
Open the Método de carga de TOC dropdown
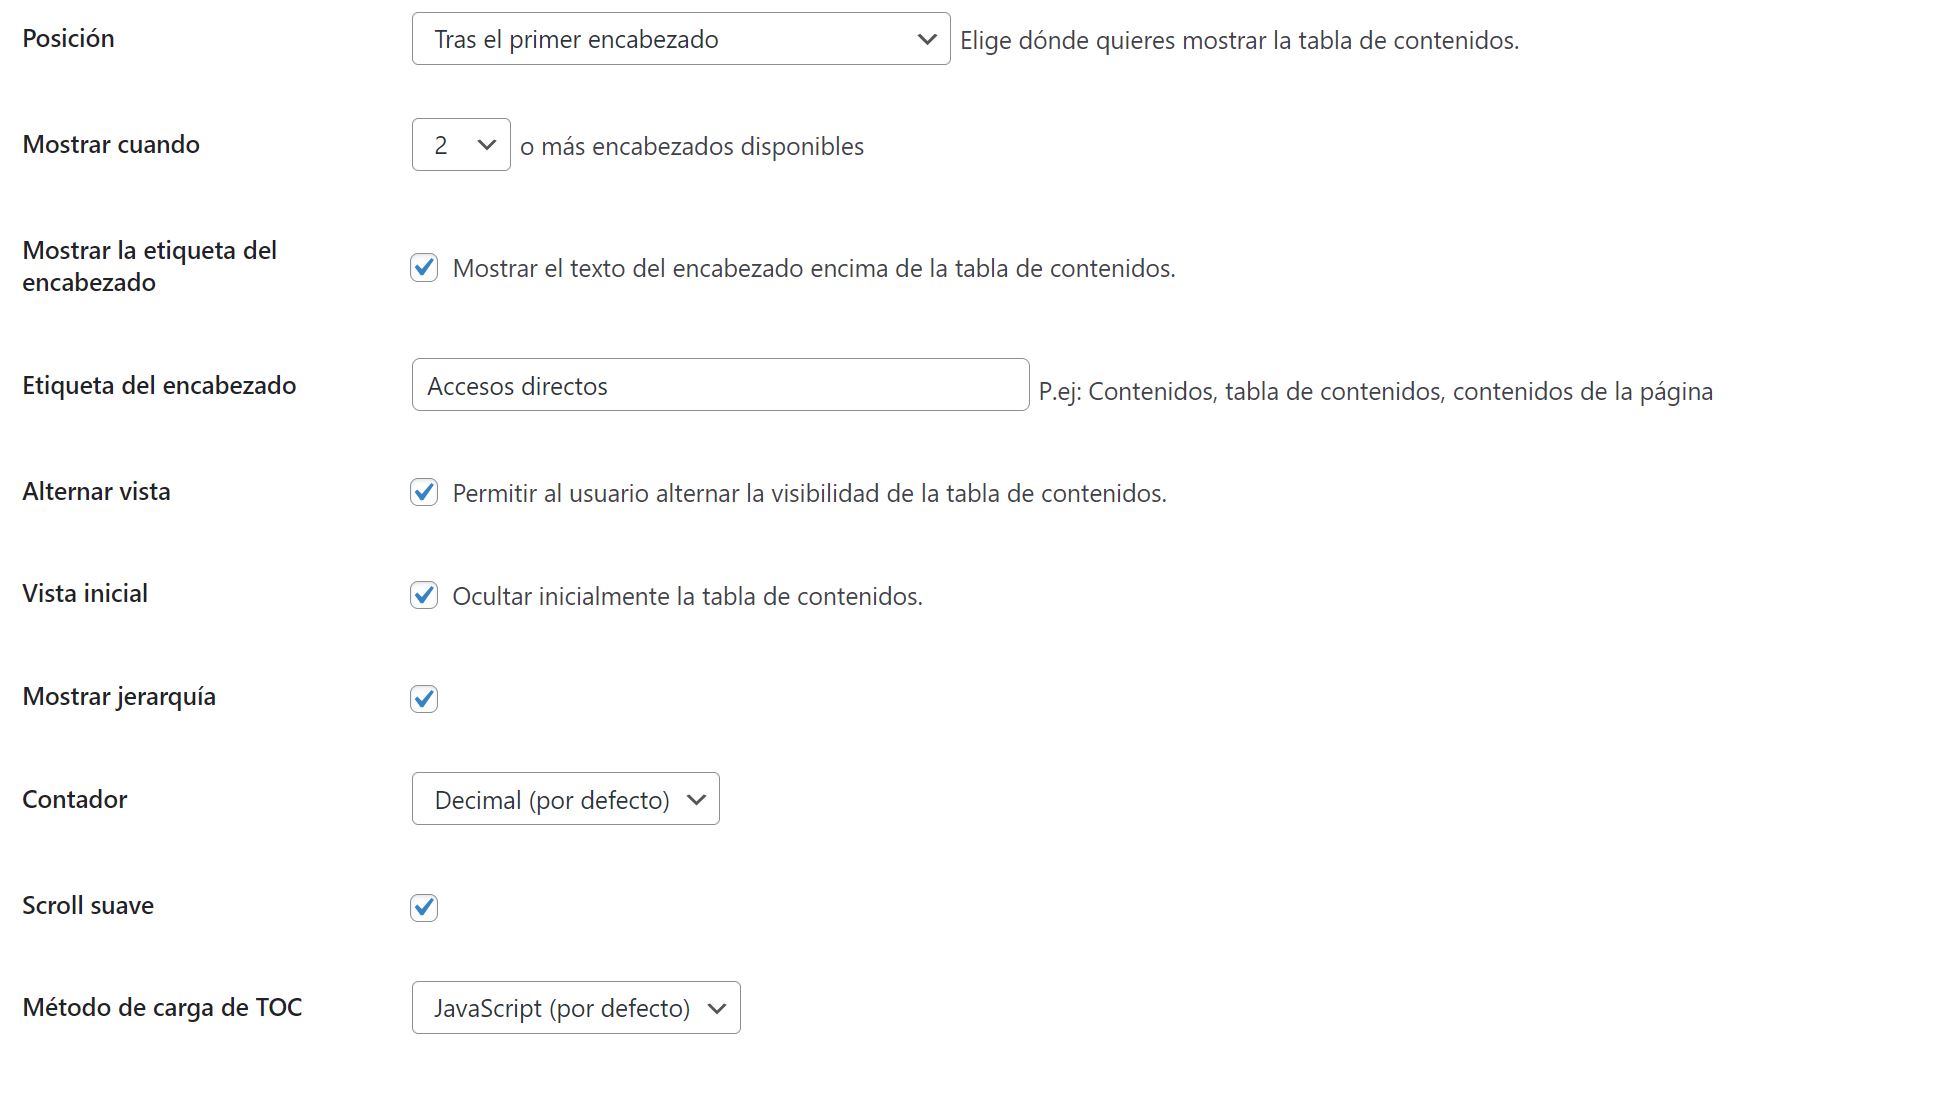point(576,1008)
